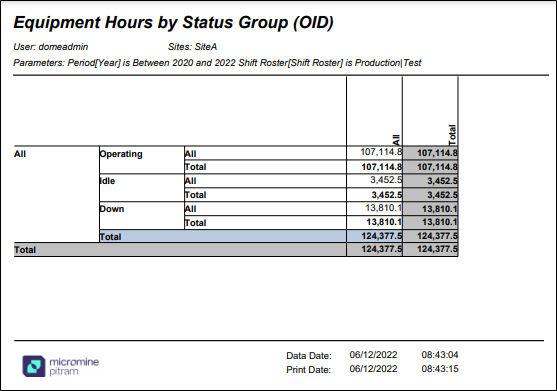557x391 pixels.
Task: Click the rotated 'Total' column header
Action: pos(452,135)
